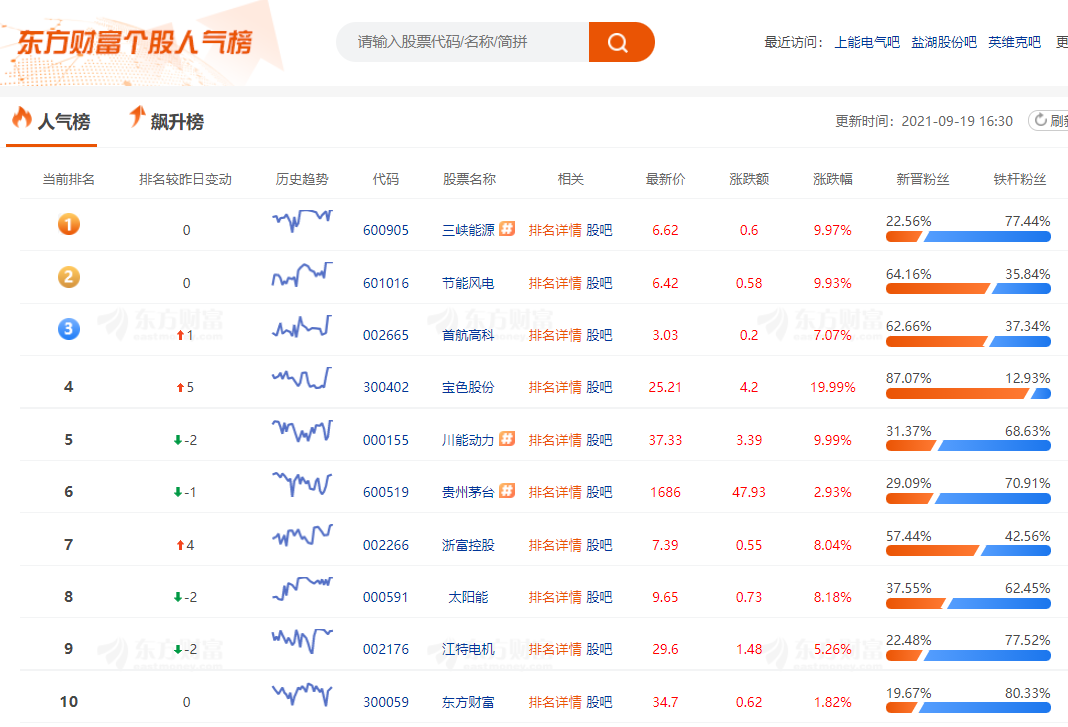The image size is (1068, 727).
Task: Click orange tag icon next to 三峡能源
Action: [x=507, y=229]
